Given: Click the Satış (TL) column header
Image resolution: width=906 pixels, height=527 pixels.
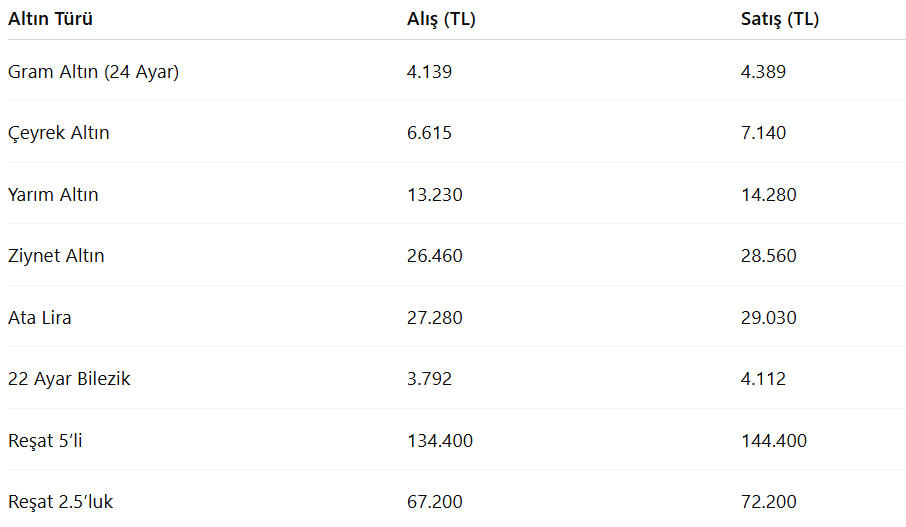Looking at the screenshot, I should tap(779, 19).
